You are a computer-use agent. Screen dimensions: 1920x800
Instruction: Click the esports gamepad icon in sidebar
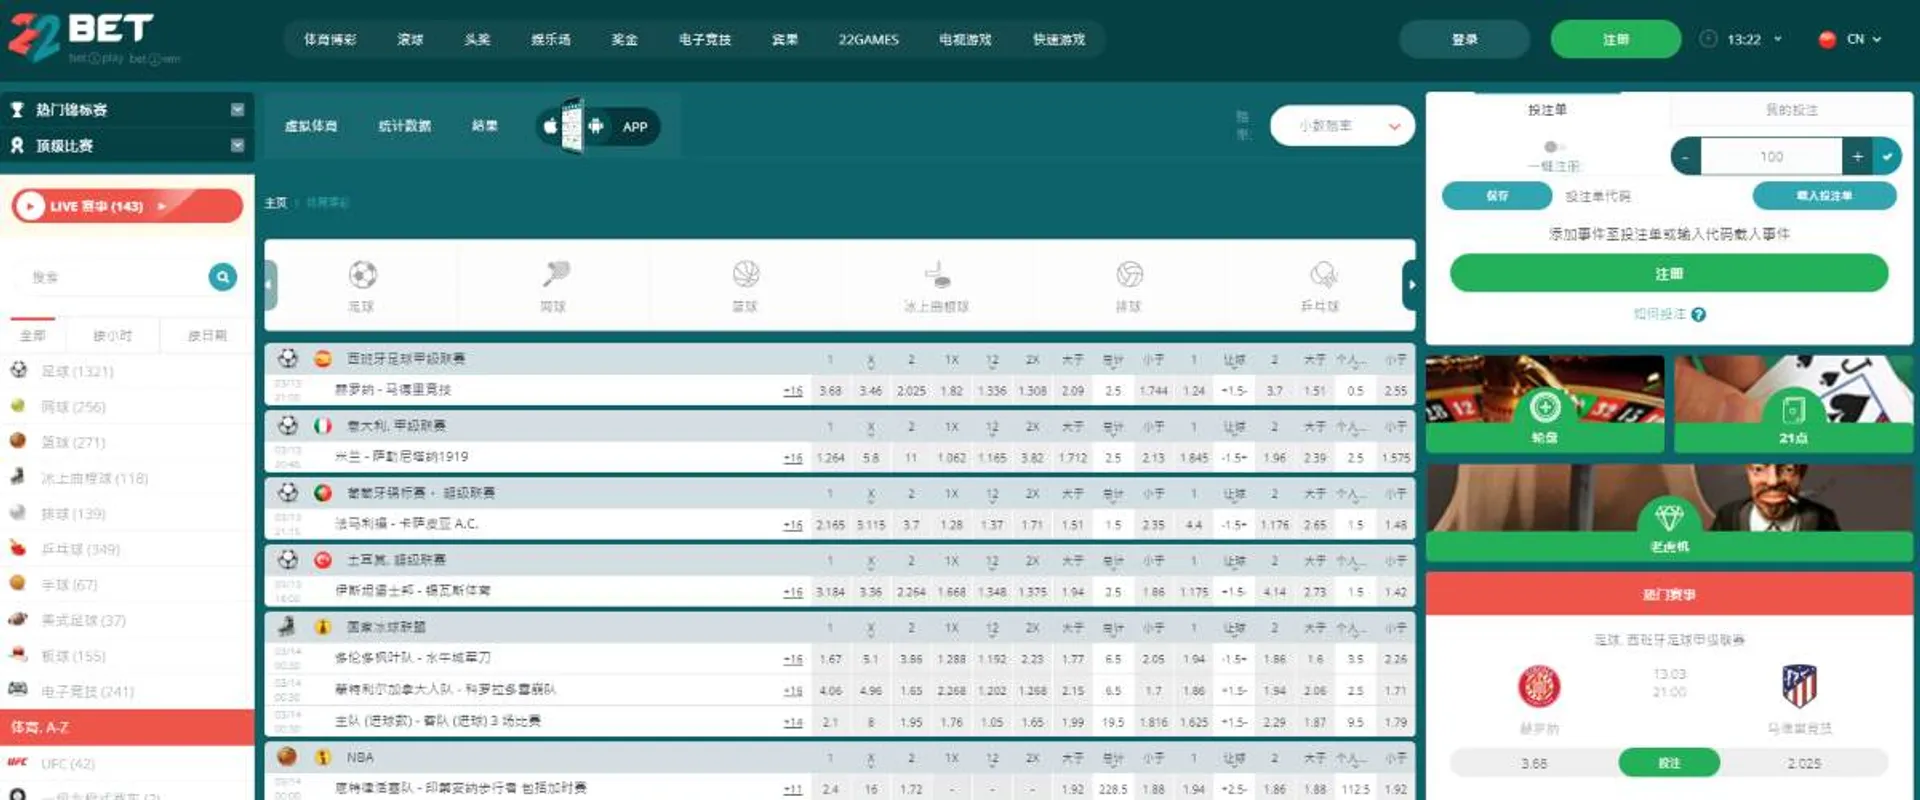pyautogui.click(x=18, y=689)
